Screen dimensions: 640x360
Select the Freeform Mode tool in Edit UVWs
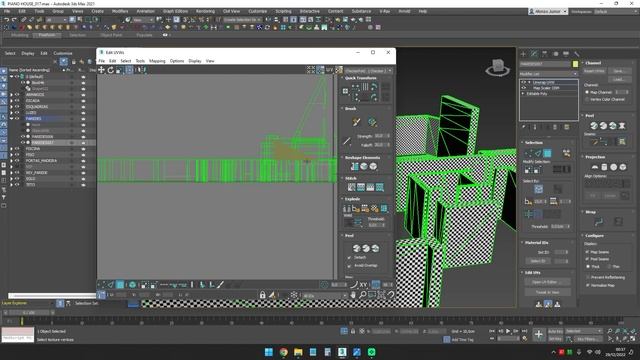pyautogui.click(x=129, y=70)
